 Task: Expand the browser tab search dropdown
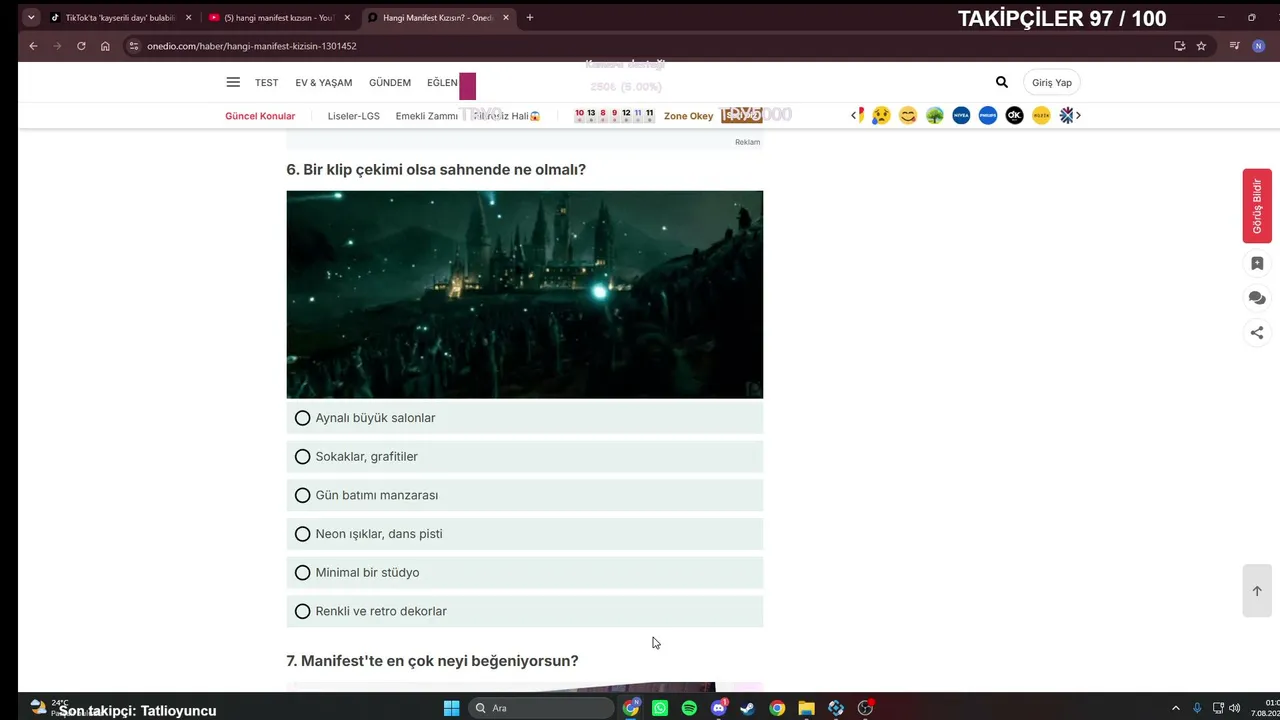click(31, 17)
